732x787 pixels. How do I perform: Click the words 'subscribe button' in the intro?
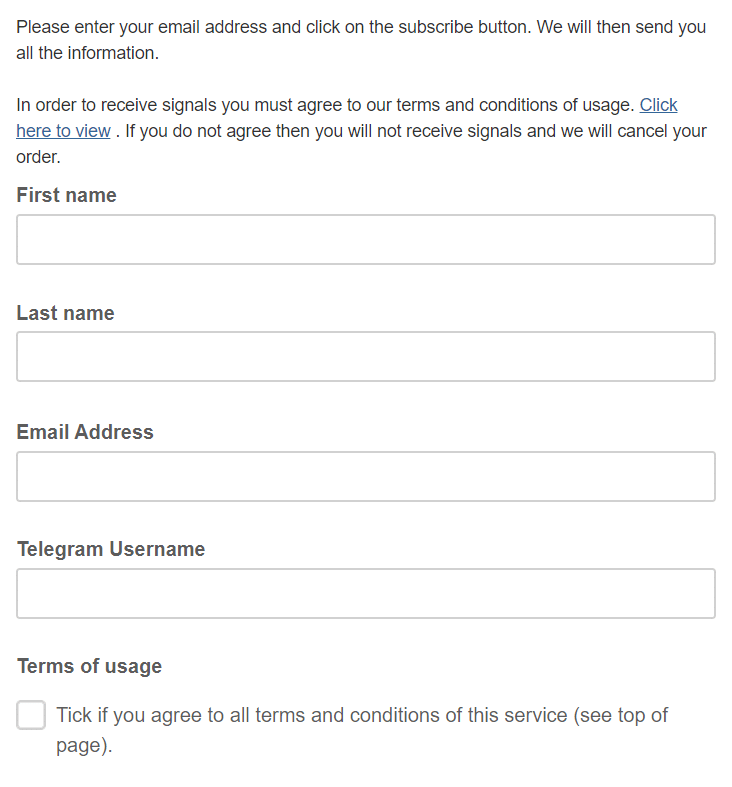point(464,27)
